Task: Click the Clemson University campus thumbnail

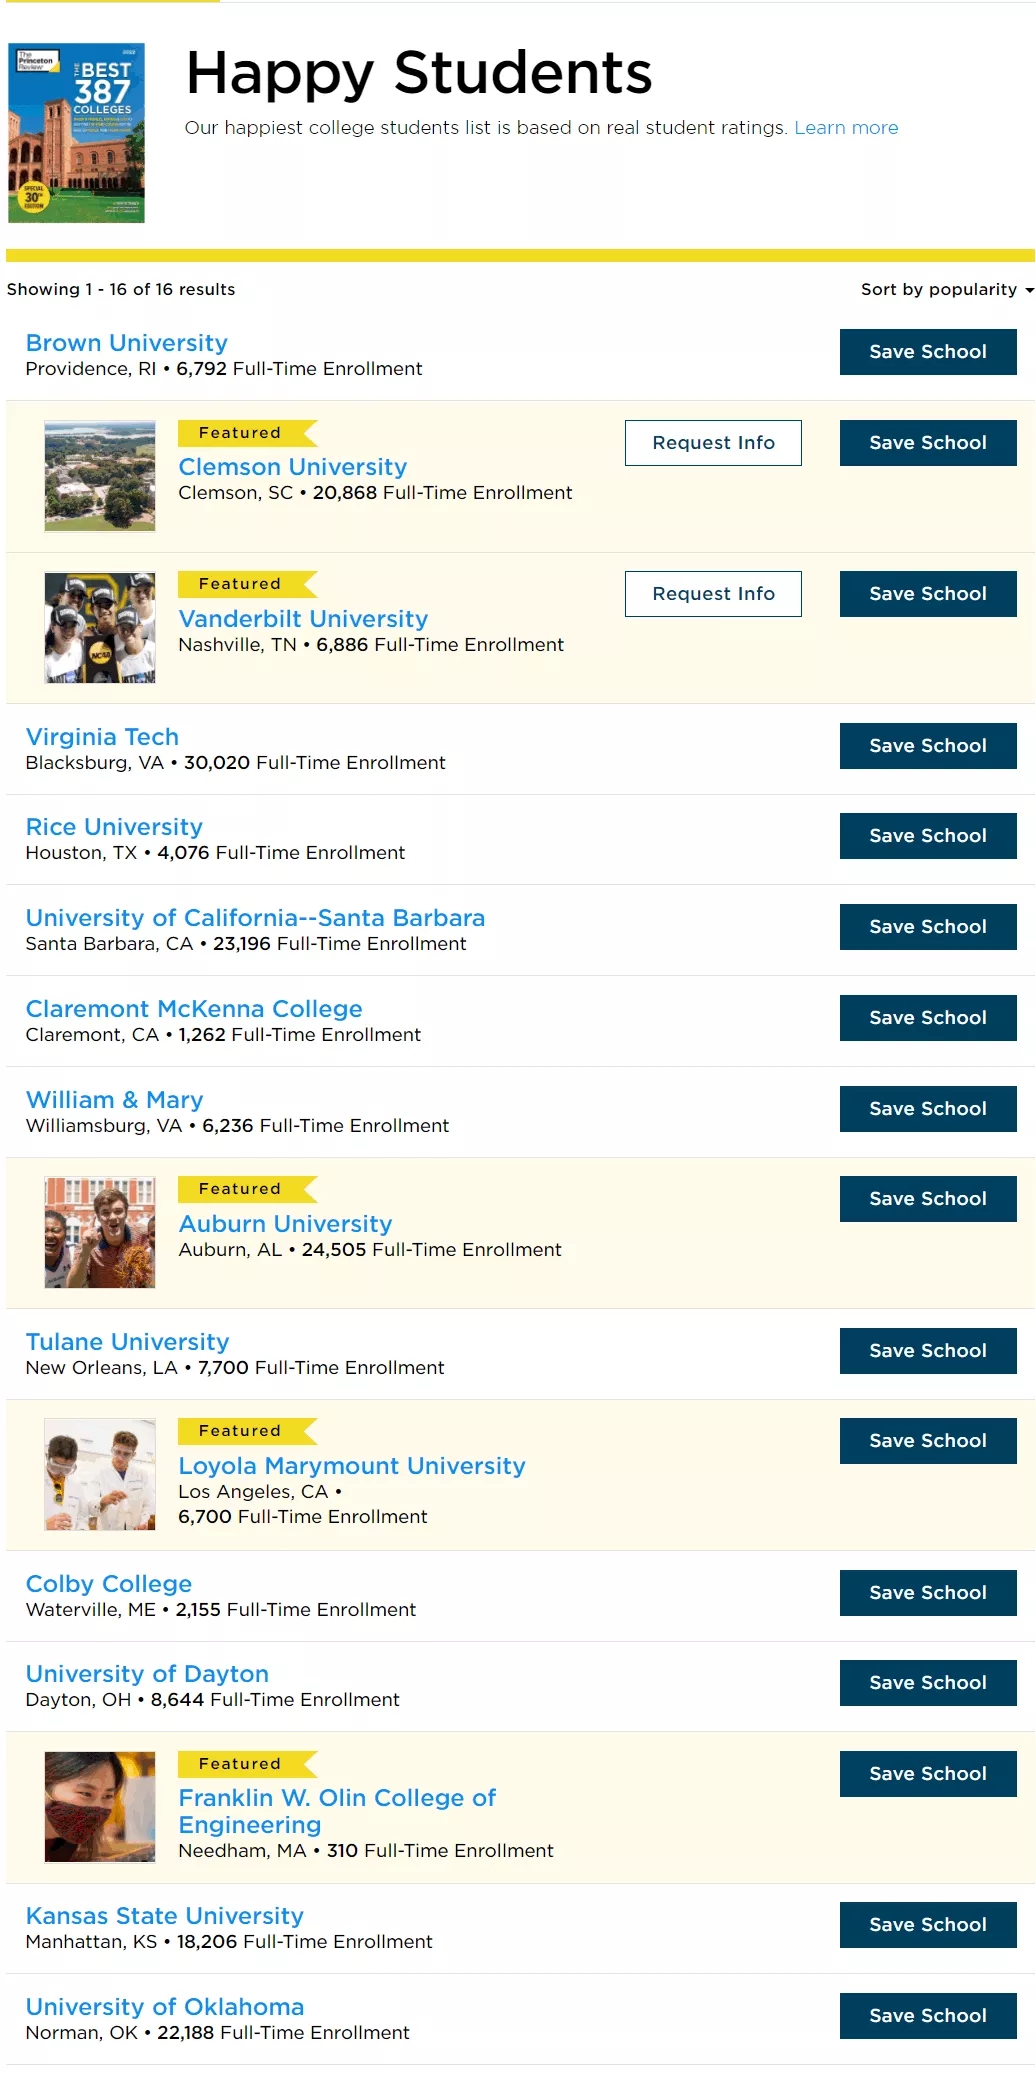Action: click(100, 476)
